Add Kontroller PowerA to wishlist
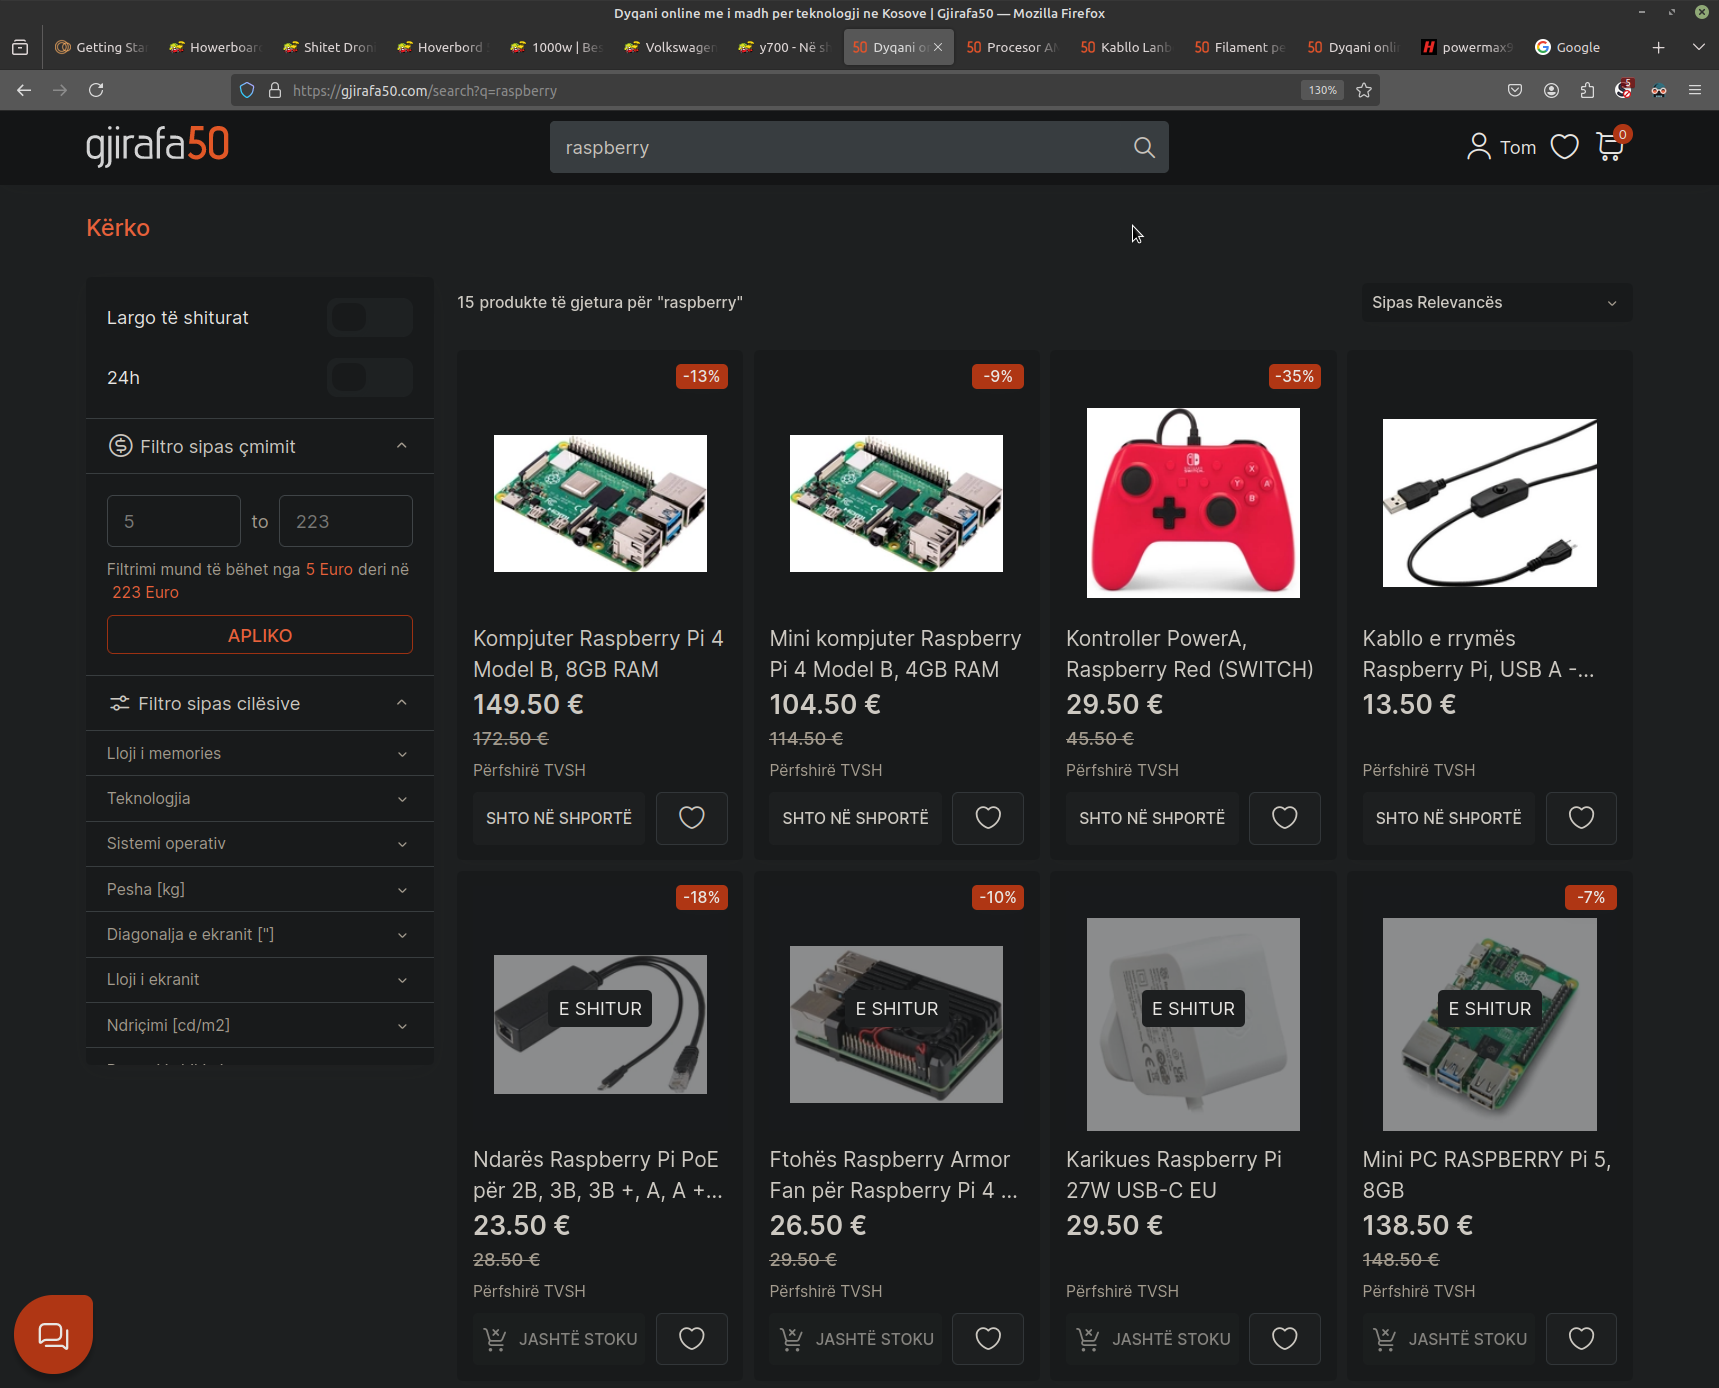The height and width of the screenshot is (1388, 1719). click(x=1285, y=818)
